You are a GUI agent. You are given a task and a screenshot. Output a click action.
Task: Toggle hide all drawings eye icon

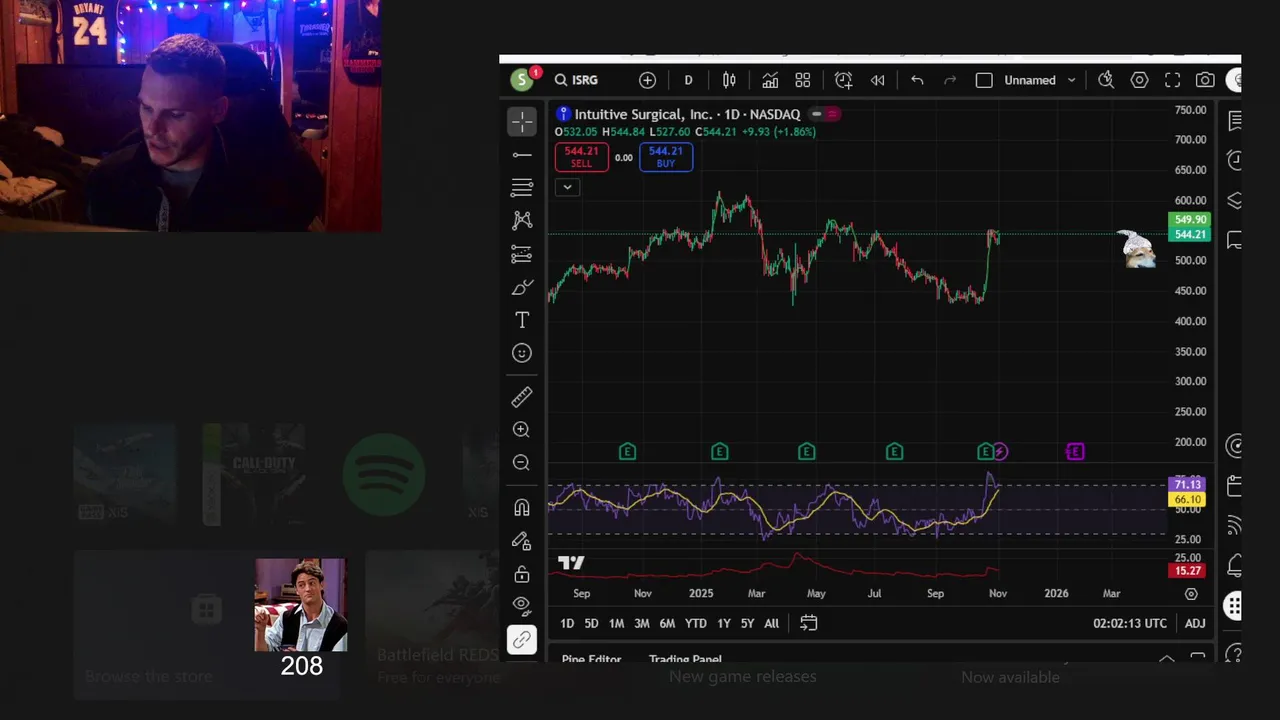(x=521, y=604)
